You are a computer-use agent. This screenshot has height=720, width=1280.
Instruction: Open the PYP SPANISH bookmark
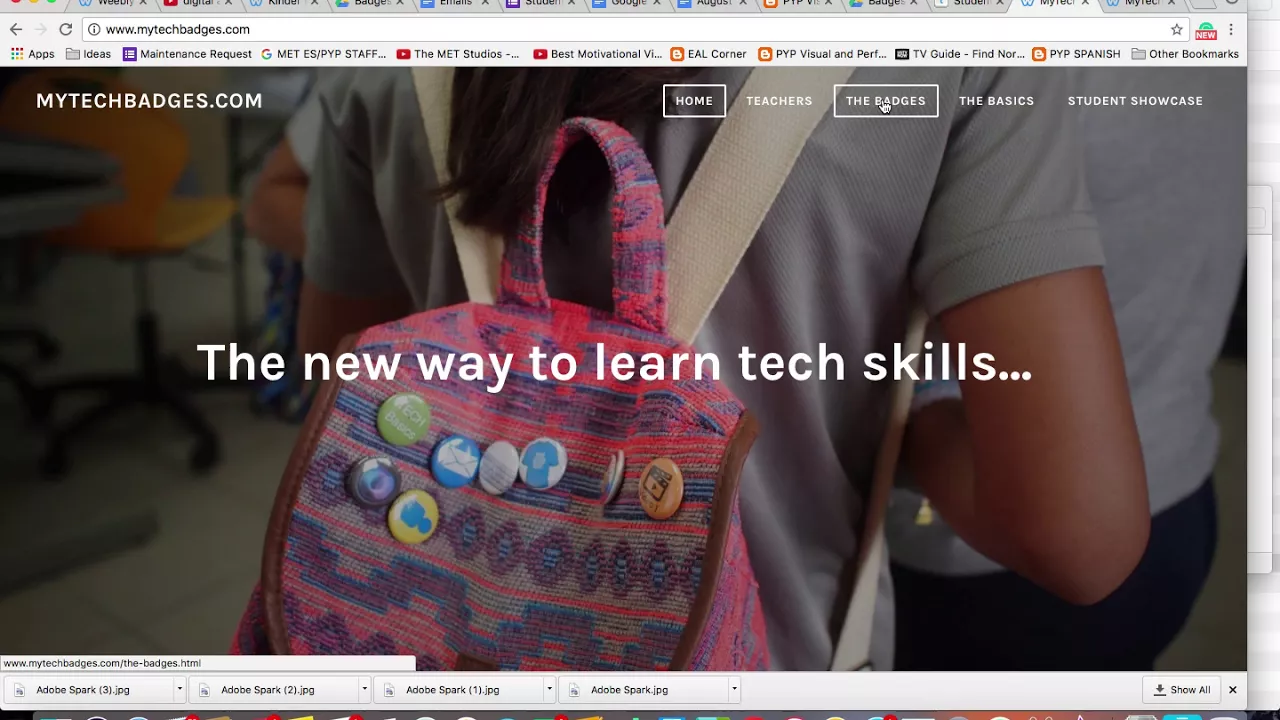click(1076, 54)
